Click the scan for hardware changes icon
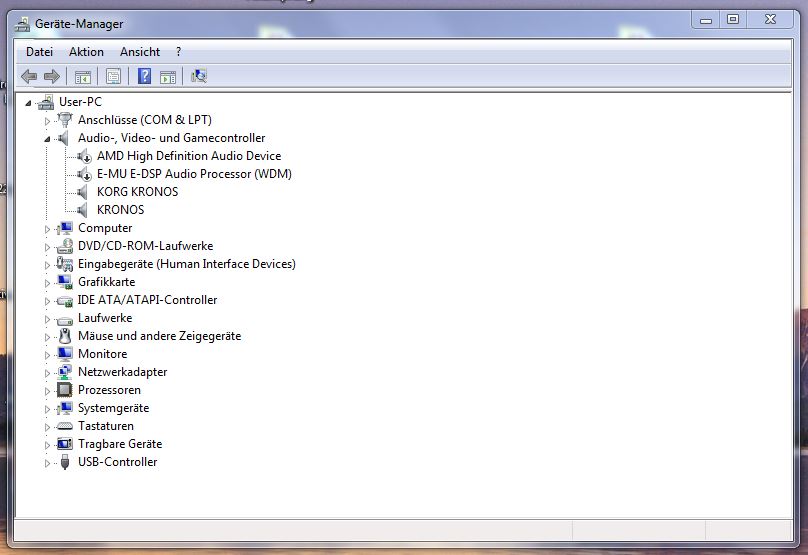 click(x=199, y=76)
